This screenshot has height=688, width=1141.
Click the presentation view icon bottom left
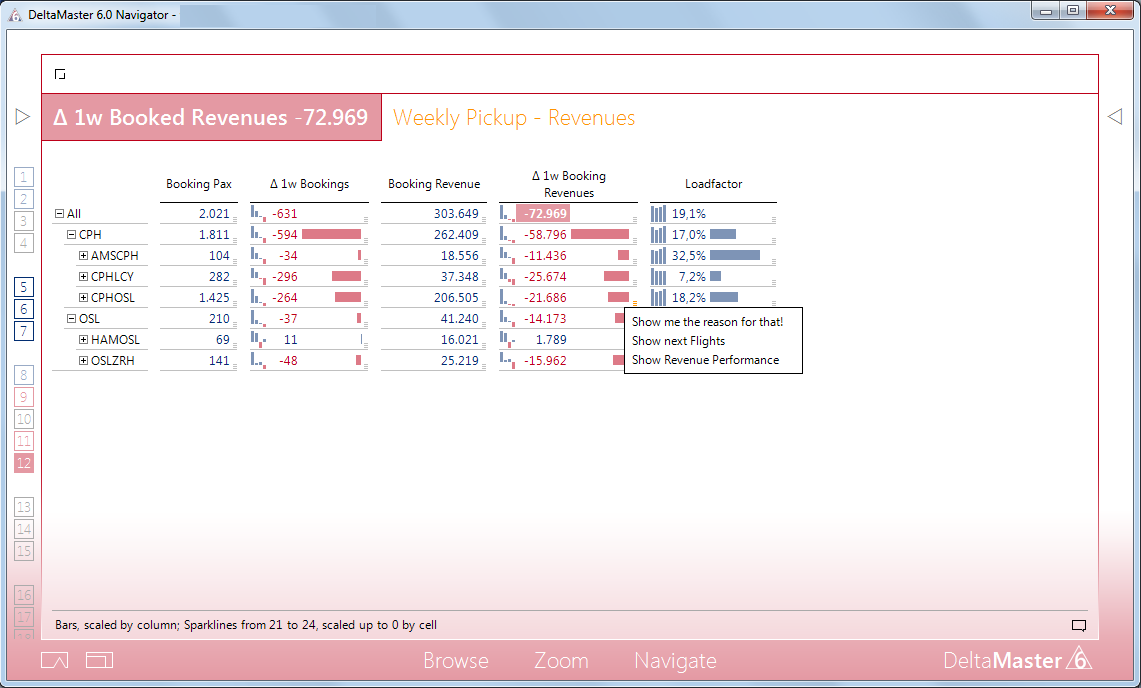[x=55, y=660]
